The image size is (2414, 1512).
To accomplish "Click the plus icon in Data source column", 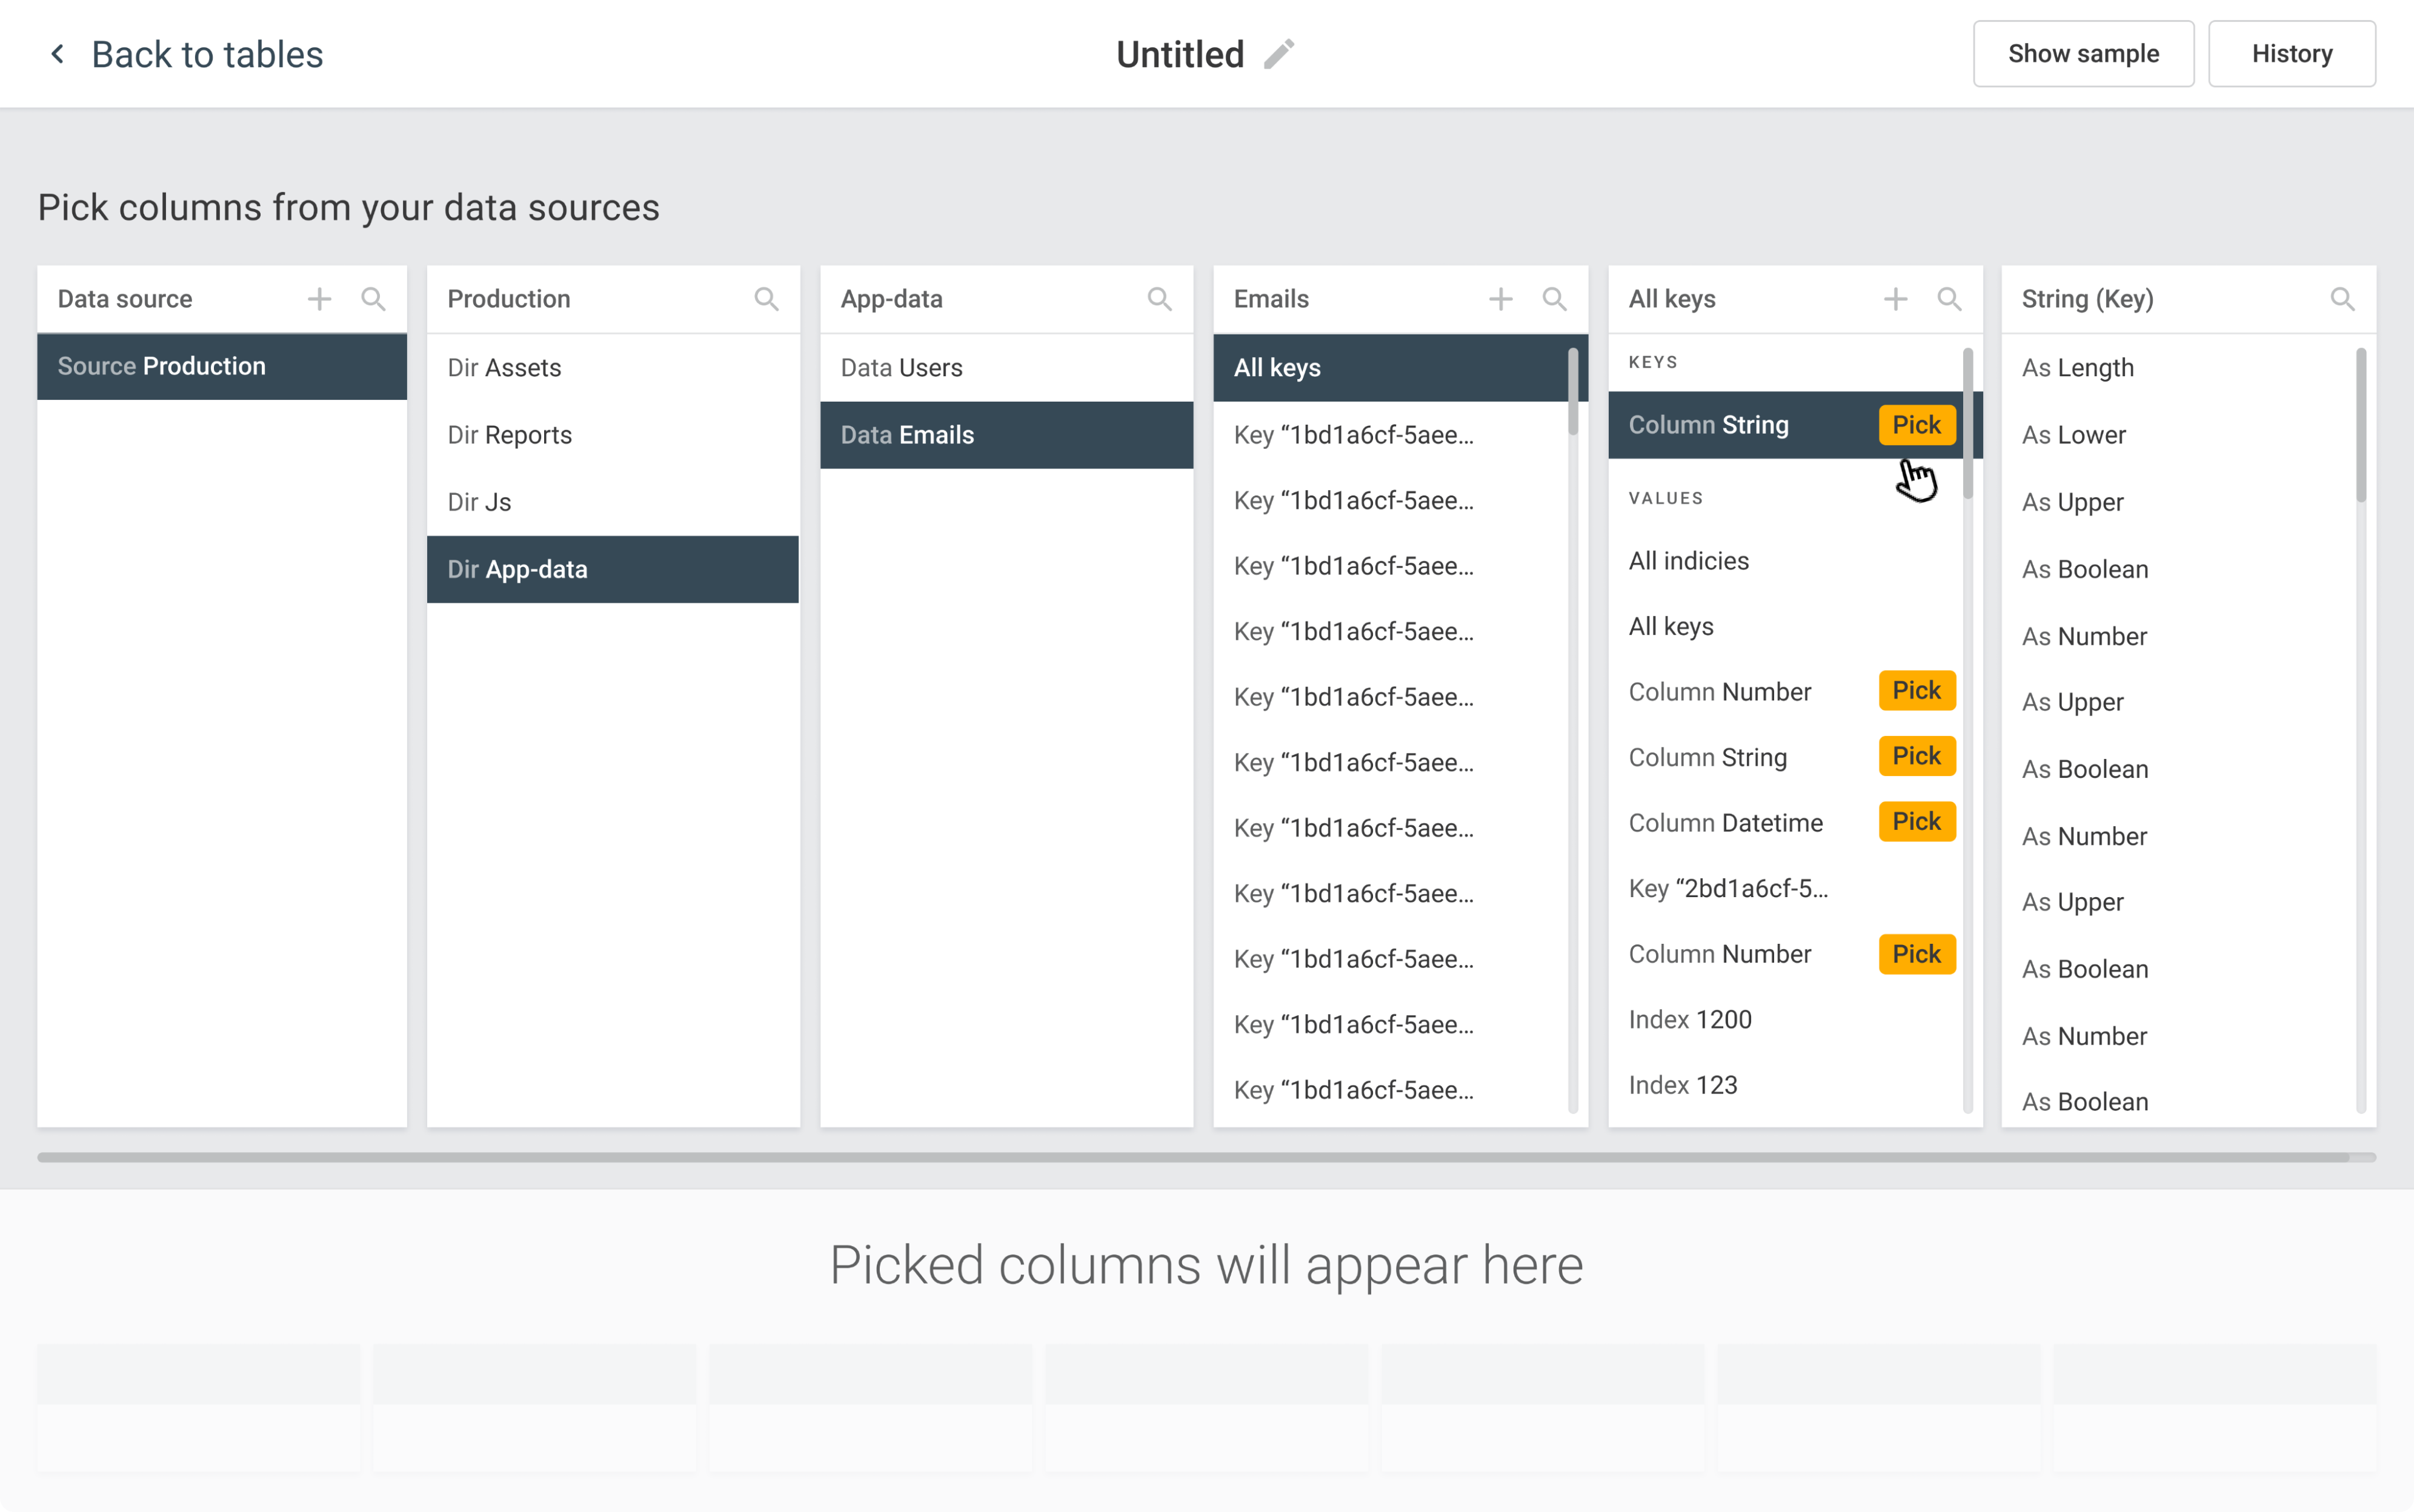I will 319,299.
